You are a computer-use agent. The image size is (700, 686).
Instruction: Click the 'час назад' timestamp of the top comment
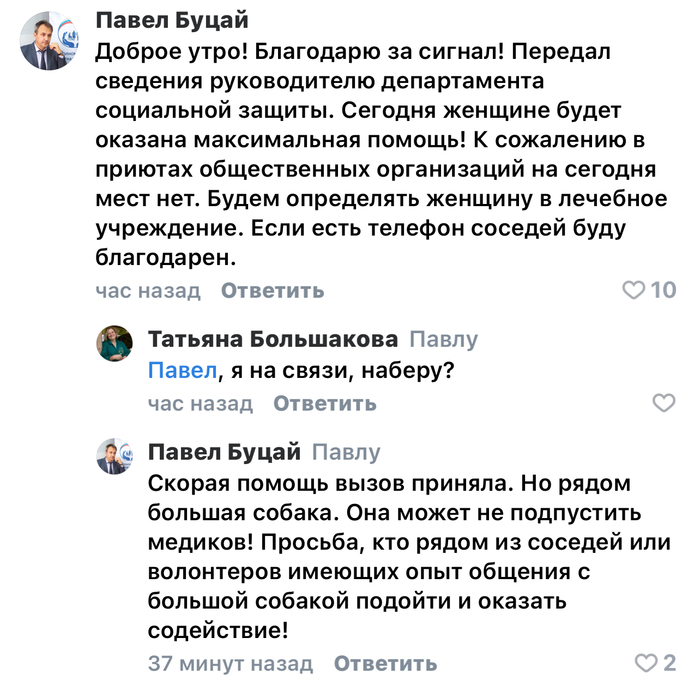tap(148, 291)
